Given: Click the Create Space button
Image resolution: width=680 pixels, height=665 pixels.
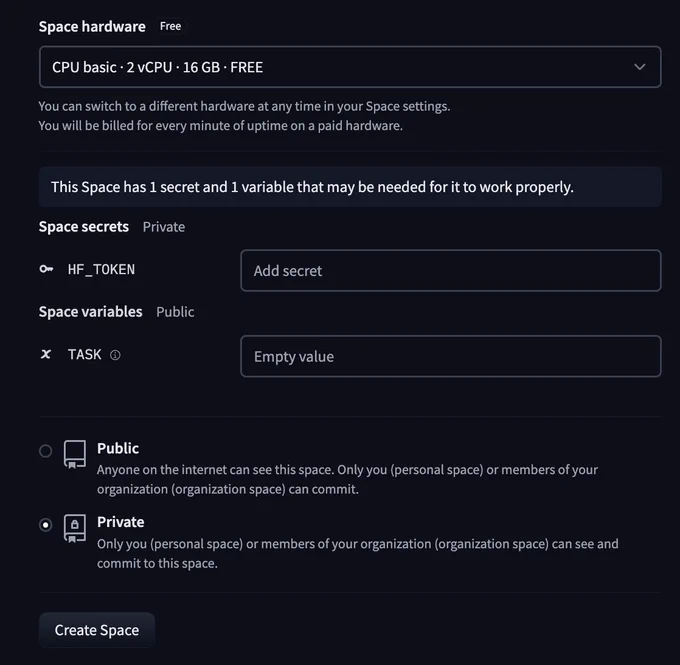Looking at the screenshot, I should [97, 630].
